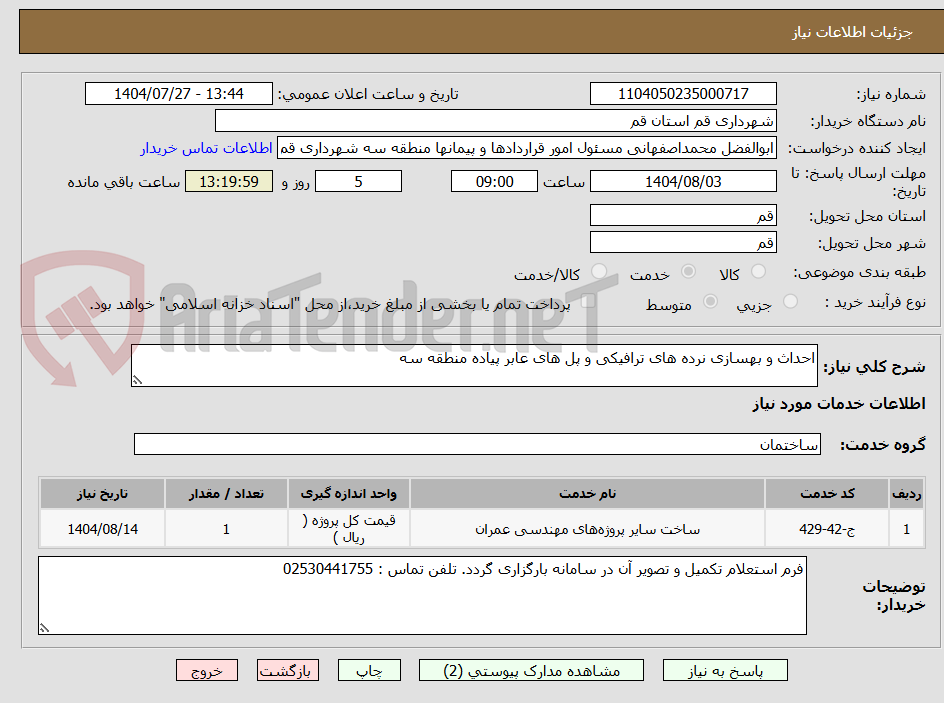The width and height of the screenshot is (944, 703).
Task: Click the واحد اندازه گیری column header
Action: pos(349,494)
